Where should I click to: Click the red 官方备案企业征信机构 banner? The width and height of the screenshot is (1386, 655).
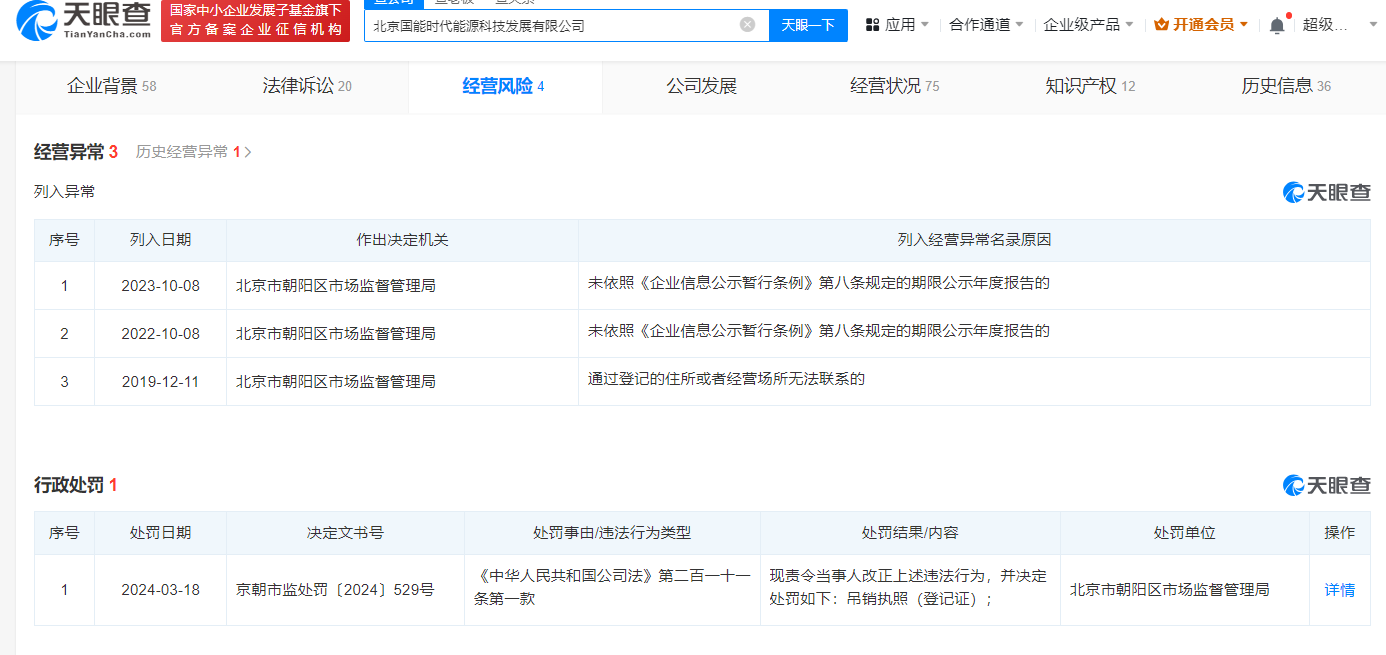pos(255,21)
